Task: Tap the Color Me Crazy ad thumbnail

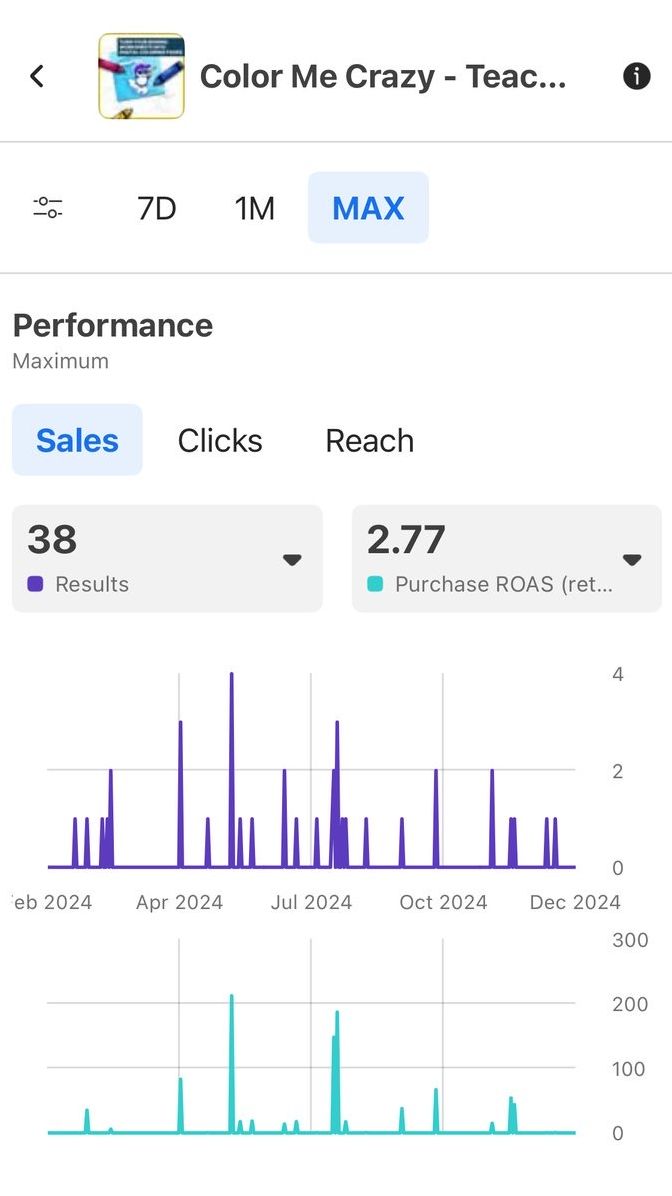Action: 141,76
